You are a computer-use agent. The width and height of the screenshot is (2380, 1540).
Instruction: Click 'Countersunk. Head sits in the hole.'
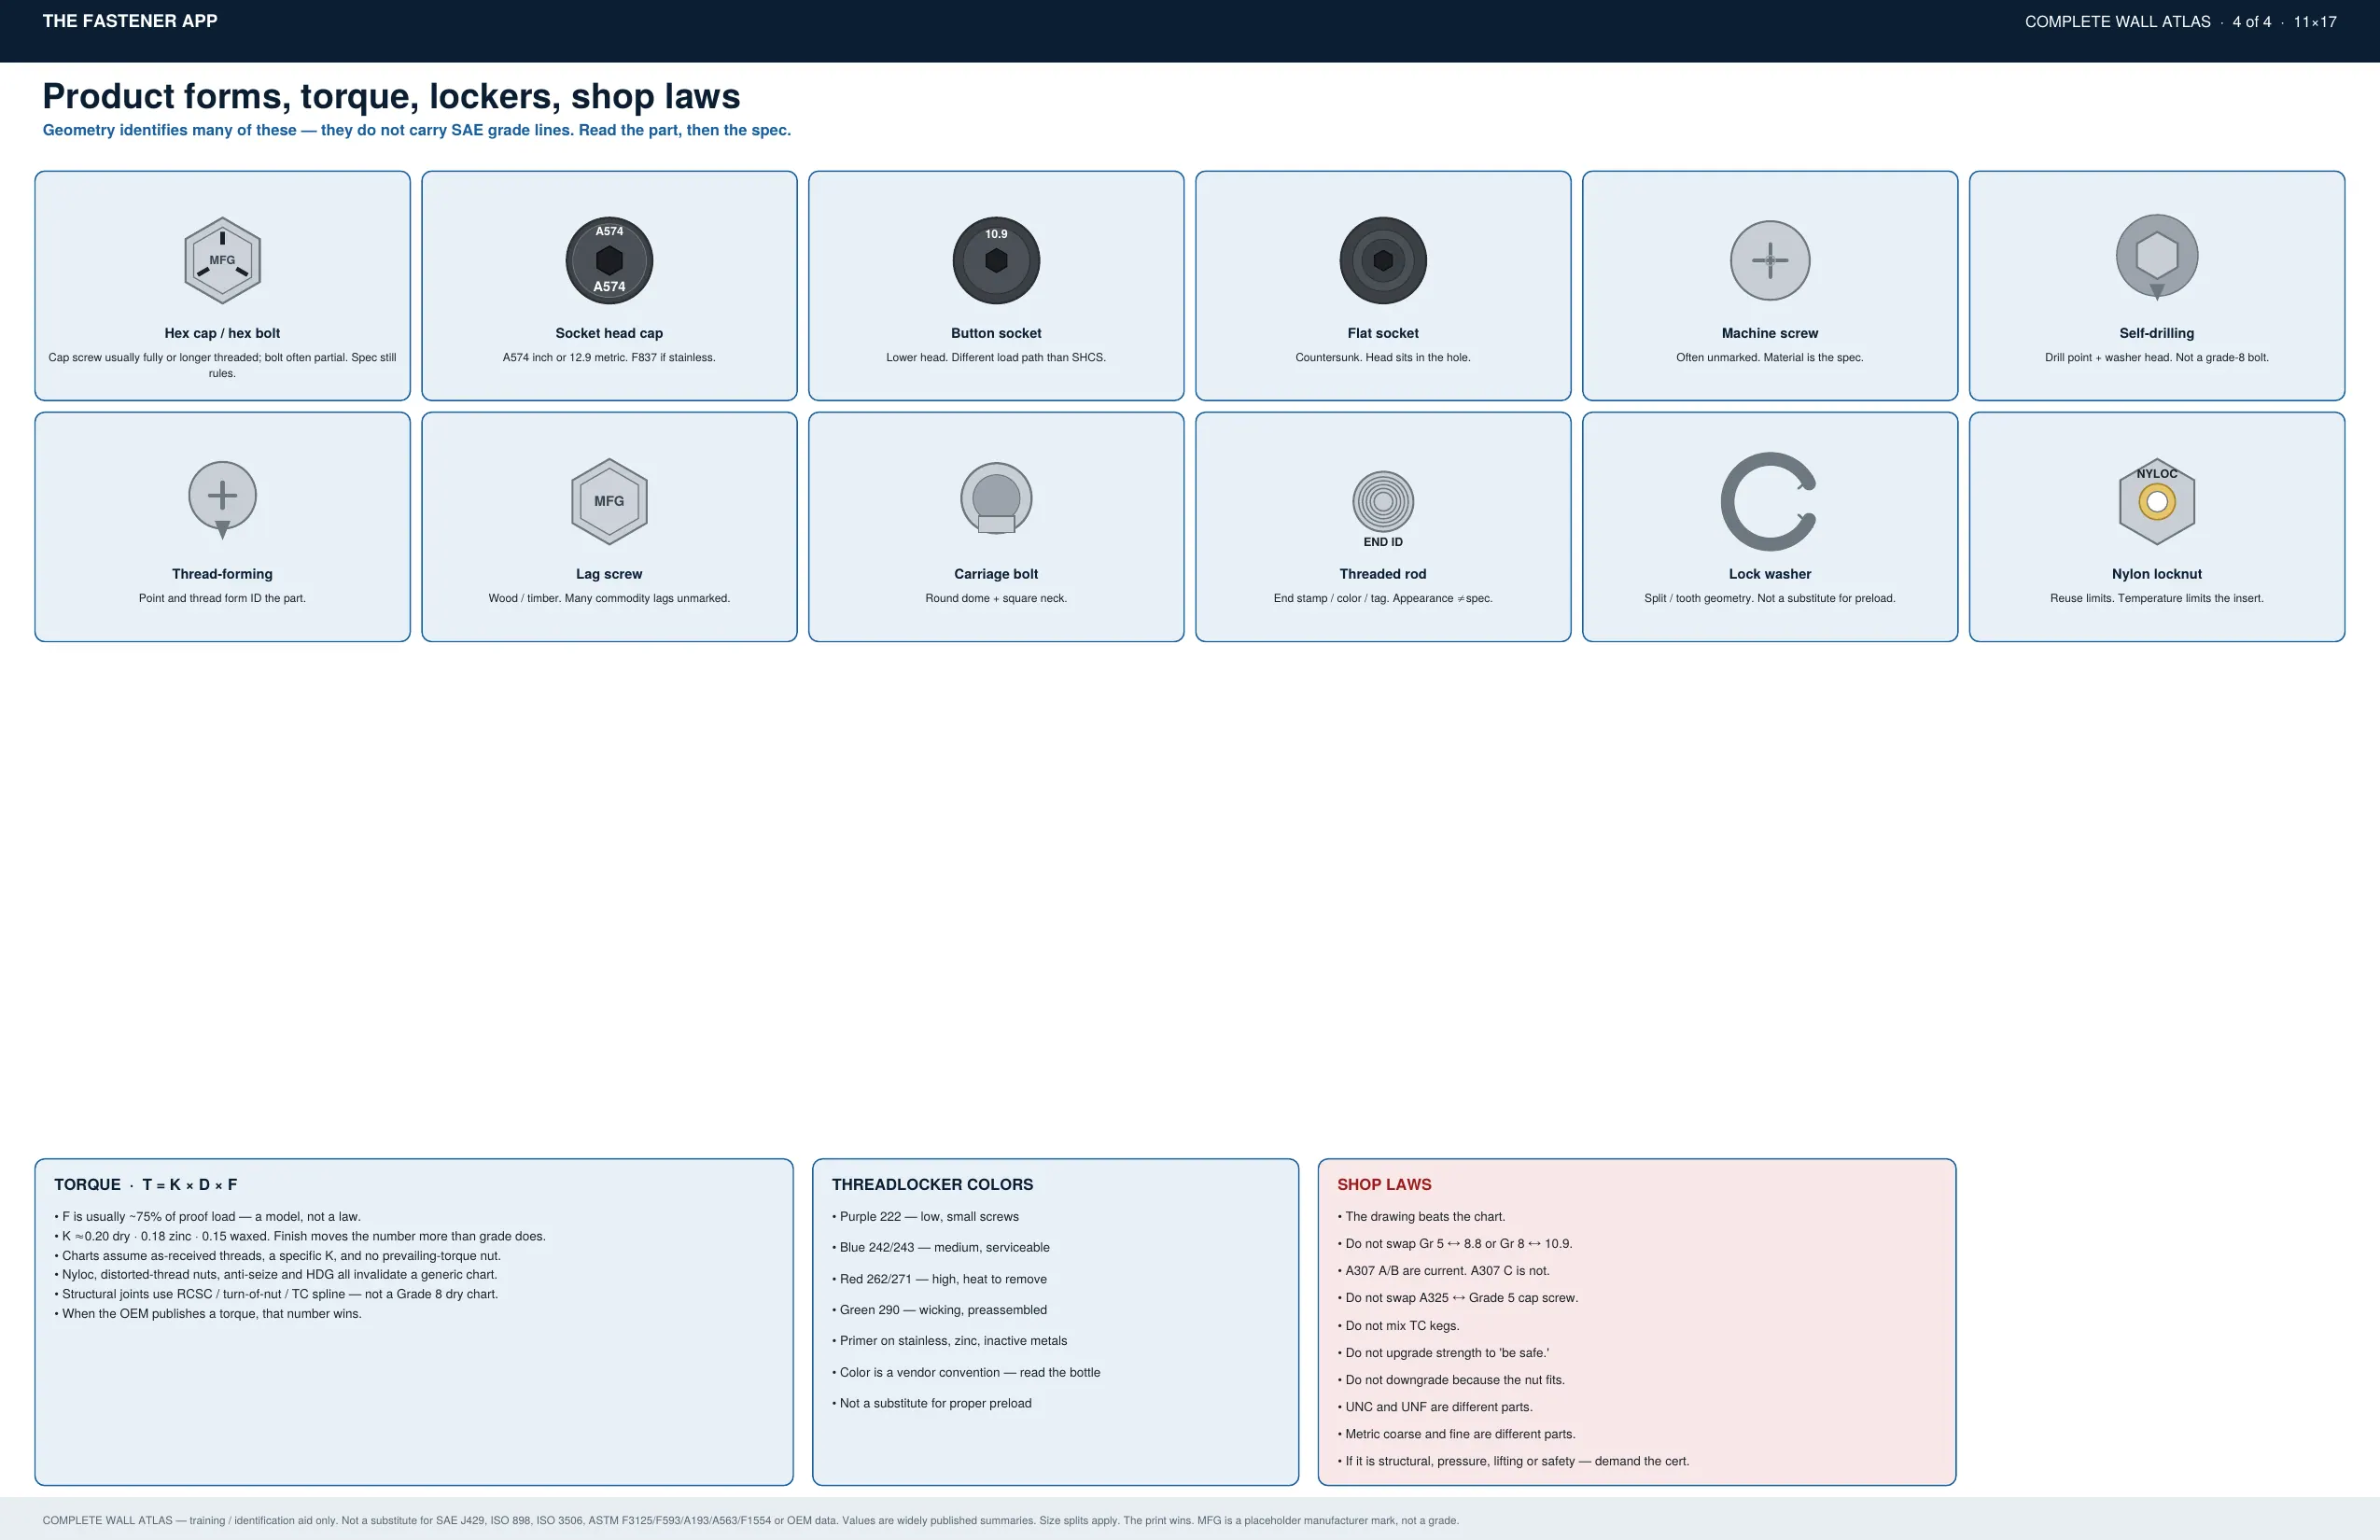1383,357
